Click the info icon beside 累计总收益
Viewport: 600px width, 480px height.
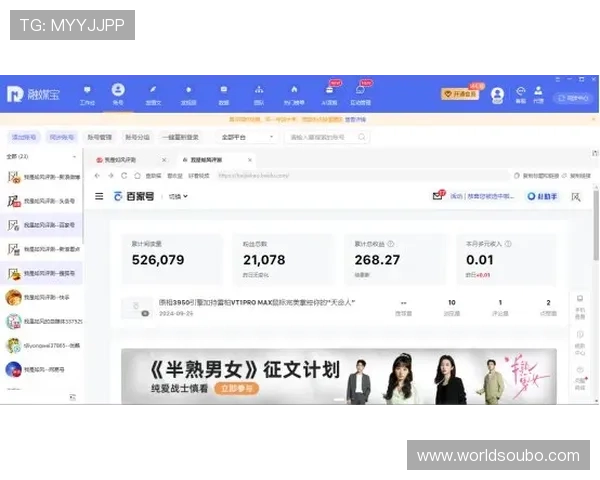tap(391, 244)
